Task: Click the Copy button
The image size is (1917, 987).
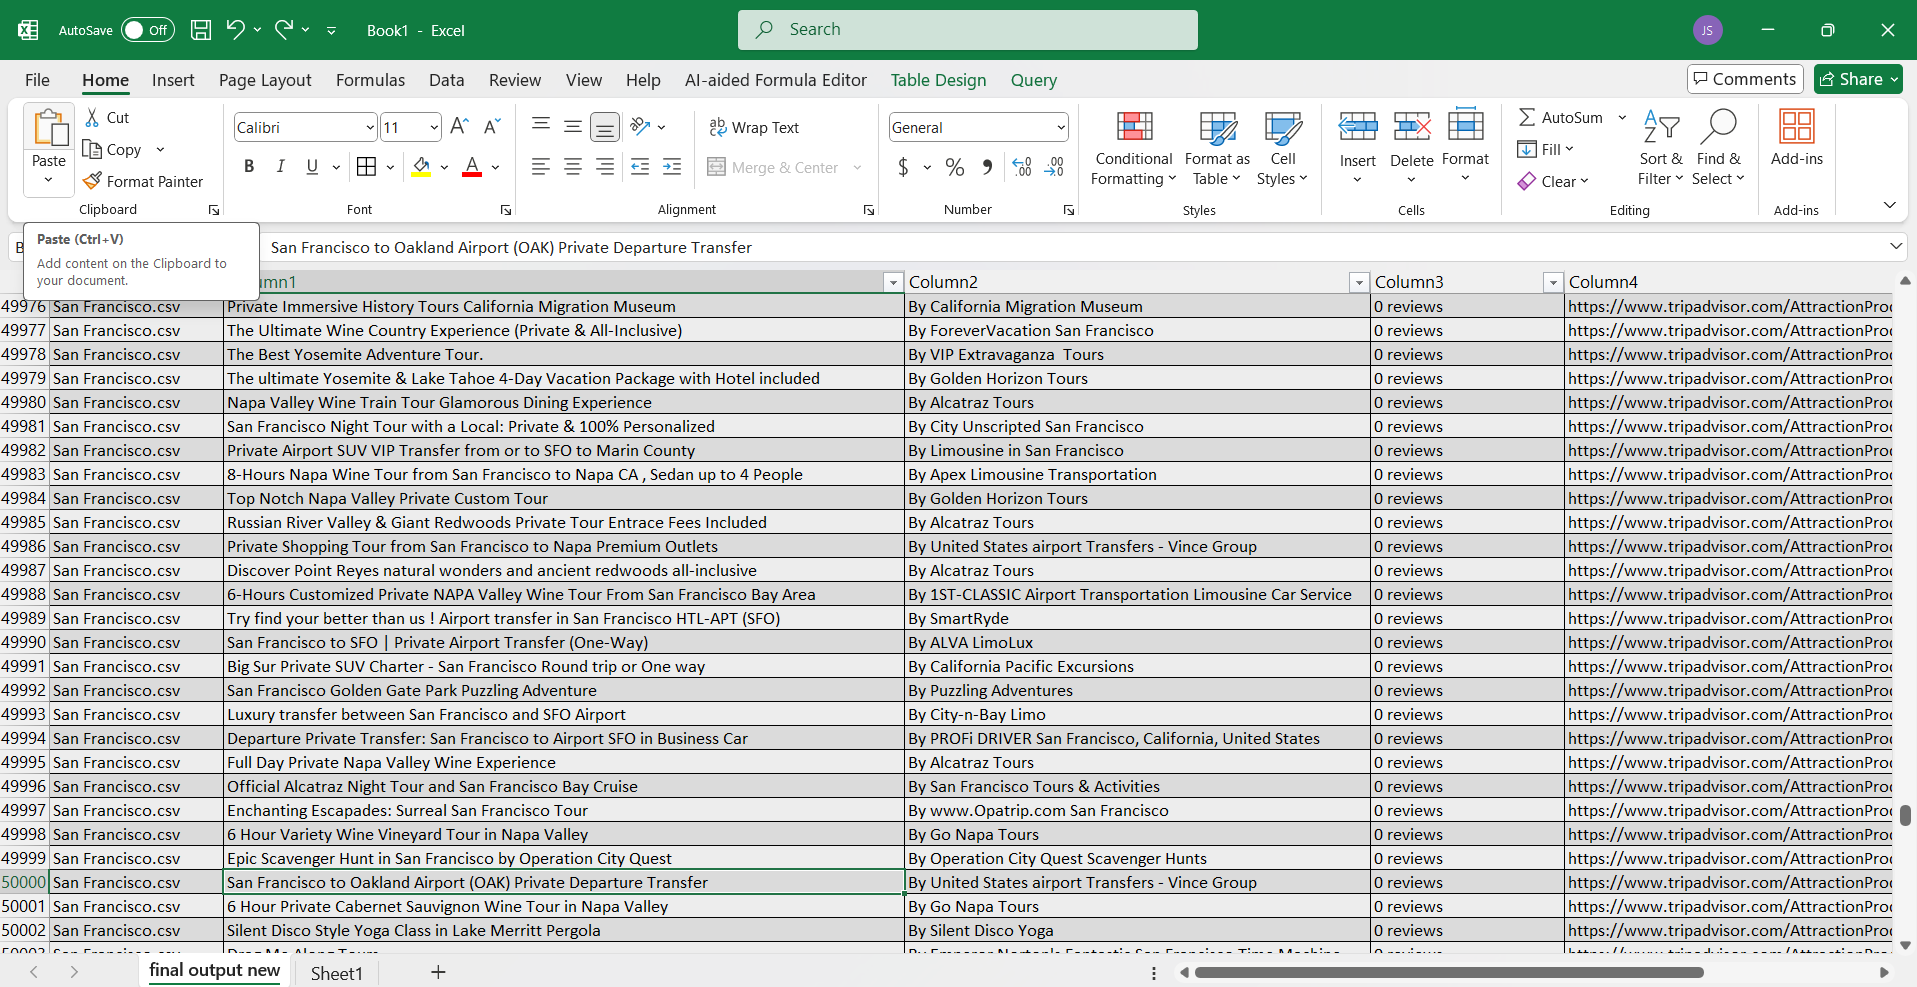Action: (112, 149)
